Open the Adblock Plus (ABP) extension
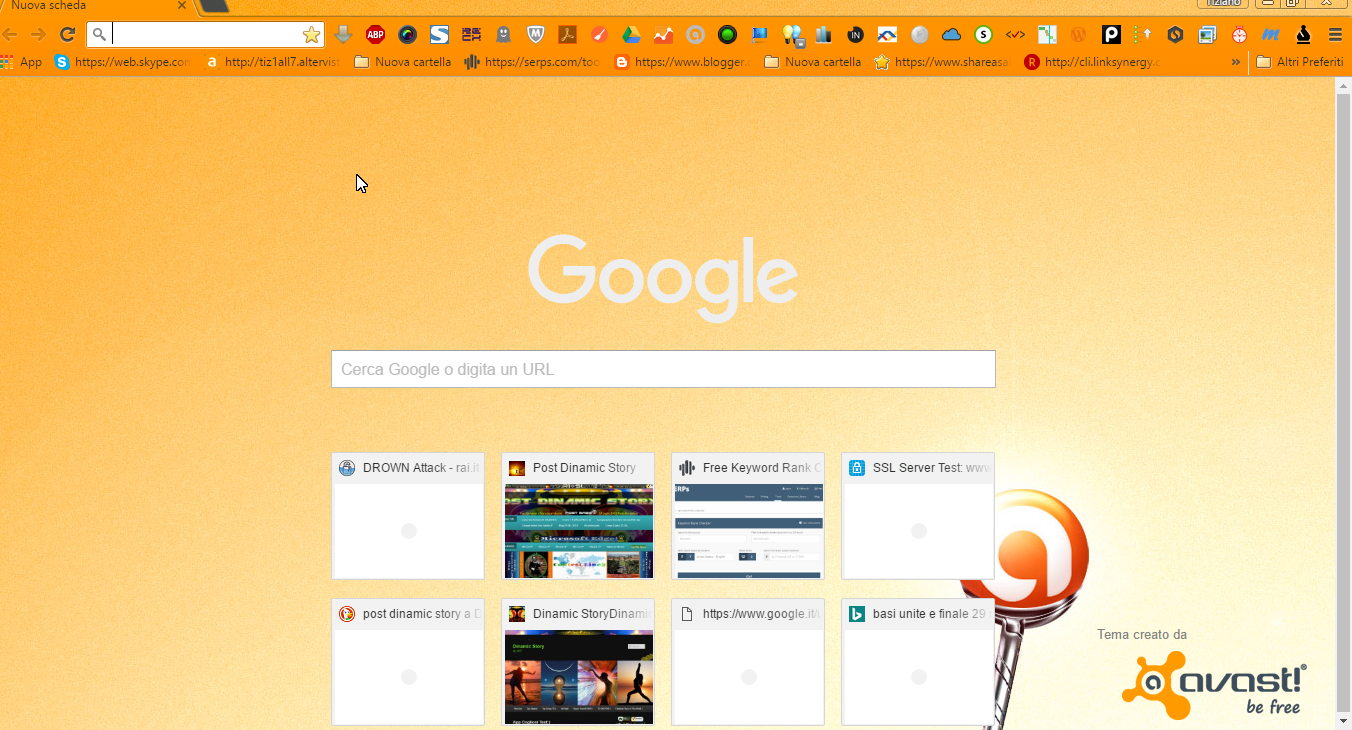Viewport: 1352px width, 730px height. [x=375, y=35]
